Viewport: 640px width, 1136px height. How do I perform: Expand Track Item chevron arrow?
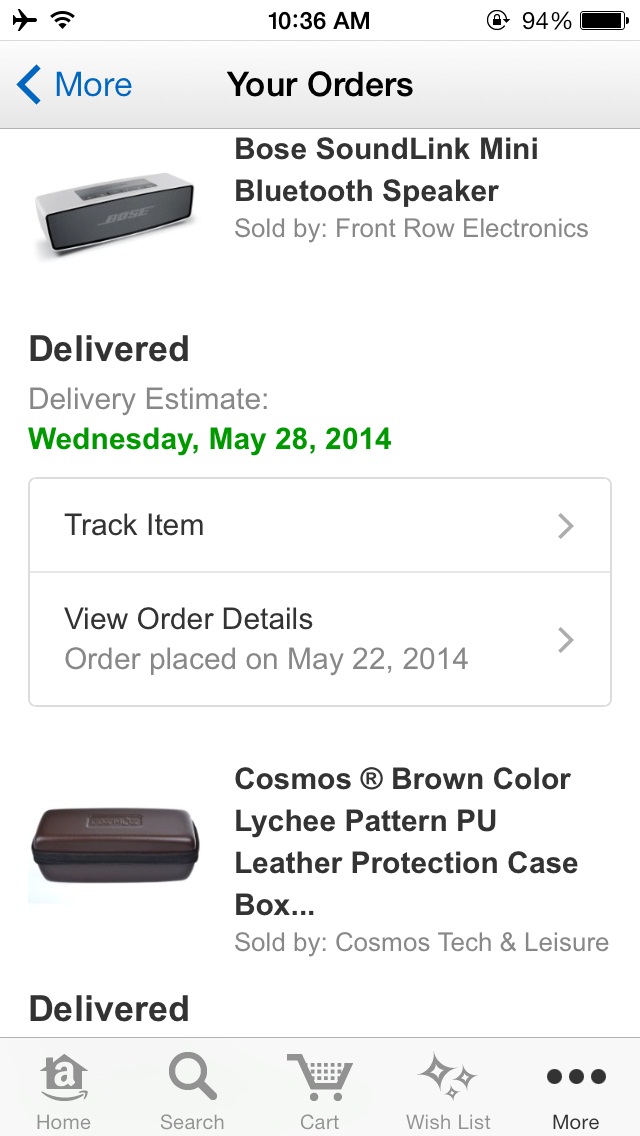(x=566, y=526)
